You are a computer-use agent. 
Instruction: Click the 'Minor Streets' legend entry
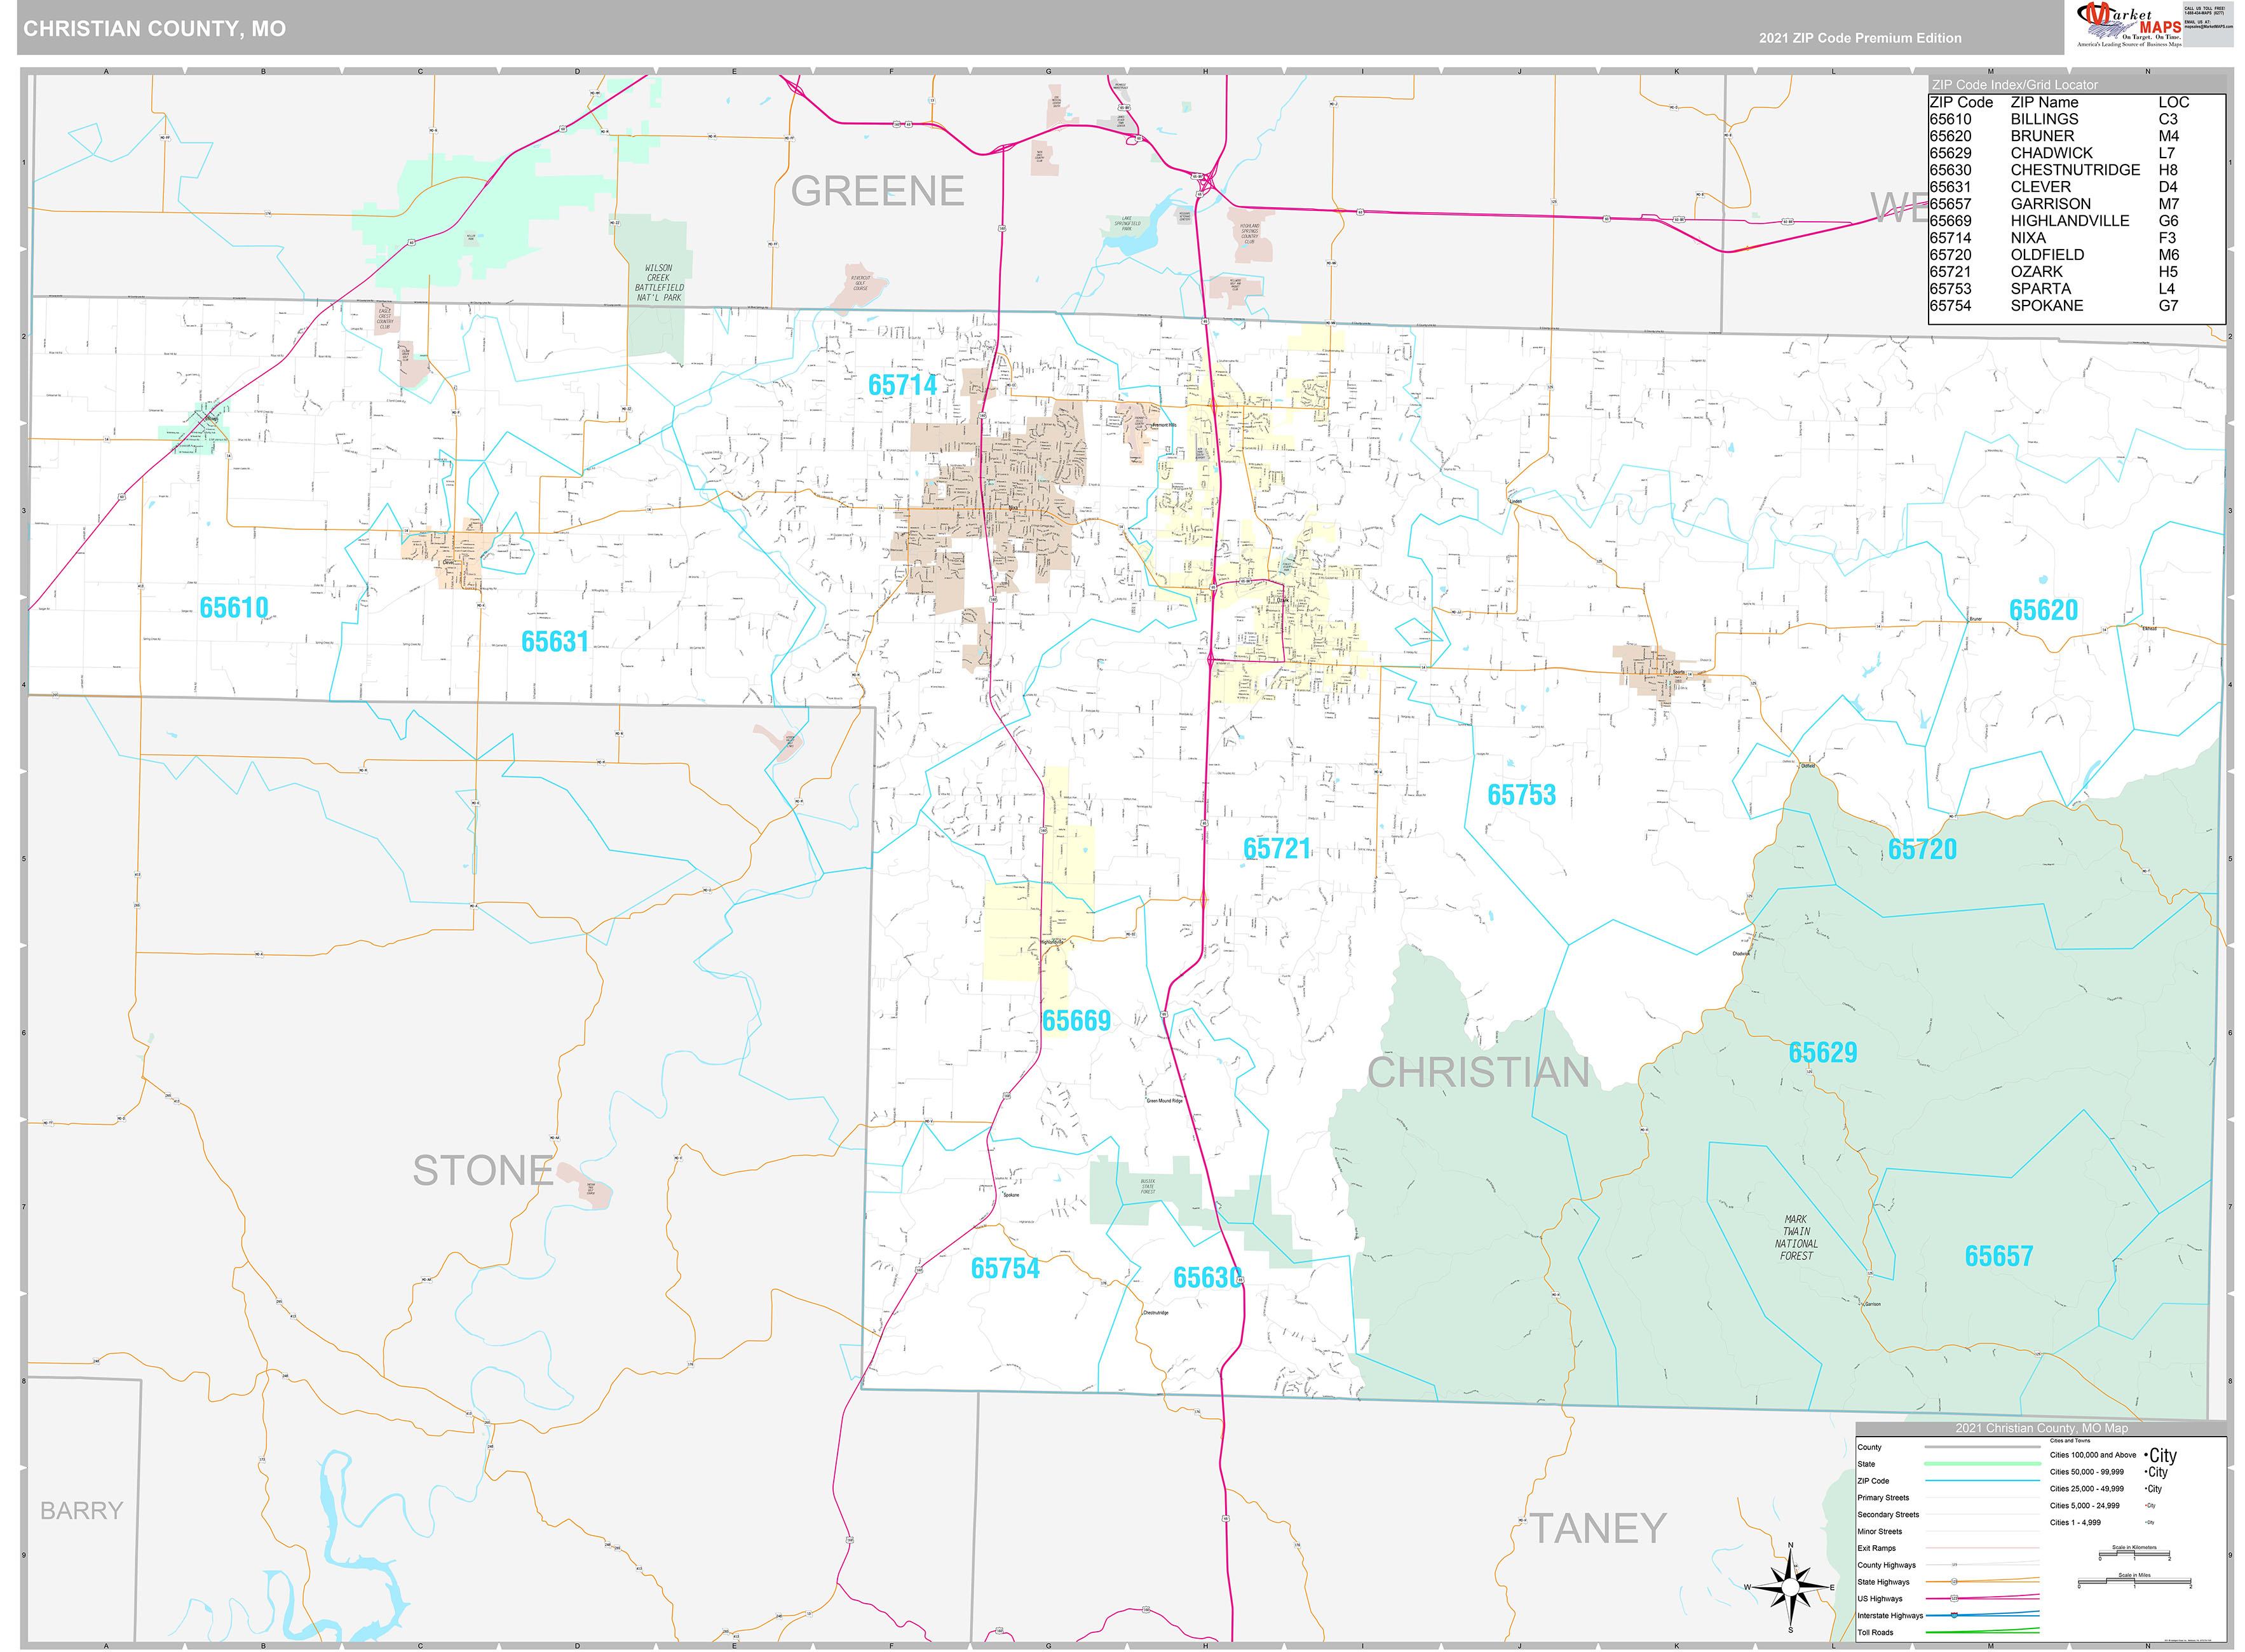click(x=1880, y=1532)
